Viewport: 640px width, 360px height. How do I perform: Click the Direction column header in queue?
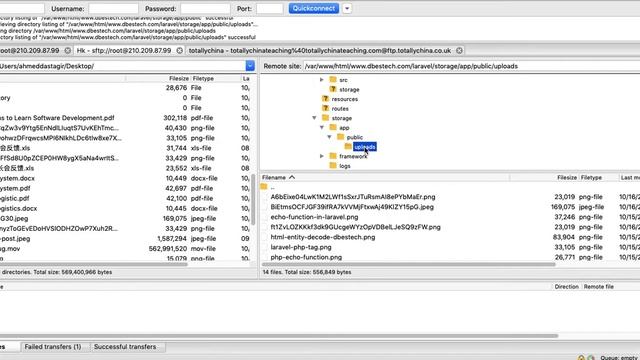click(x=566, y=287)
